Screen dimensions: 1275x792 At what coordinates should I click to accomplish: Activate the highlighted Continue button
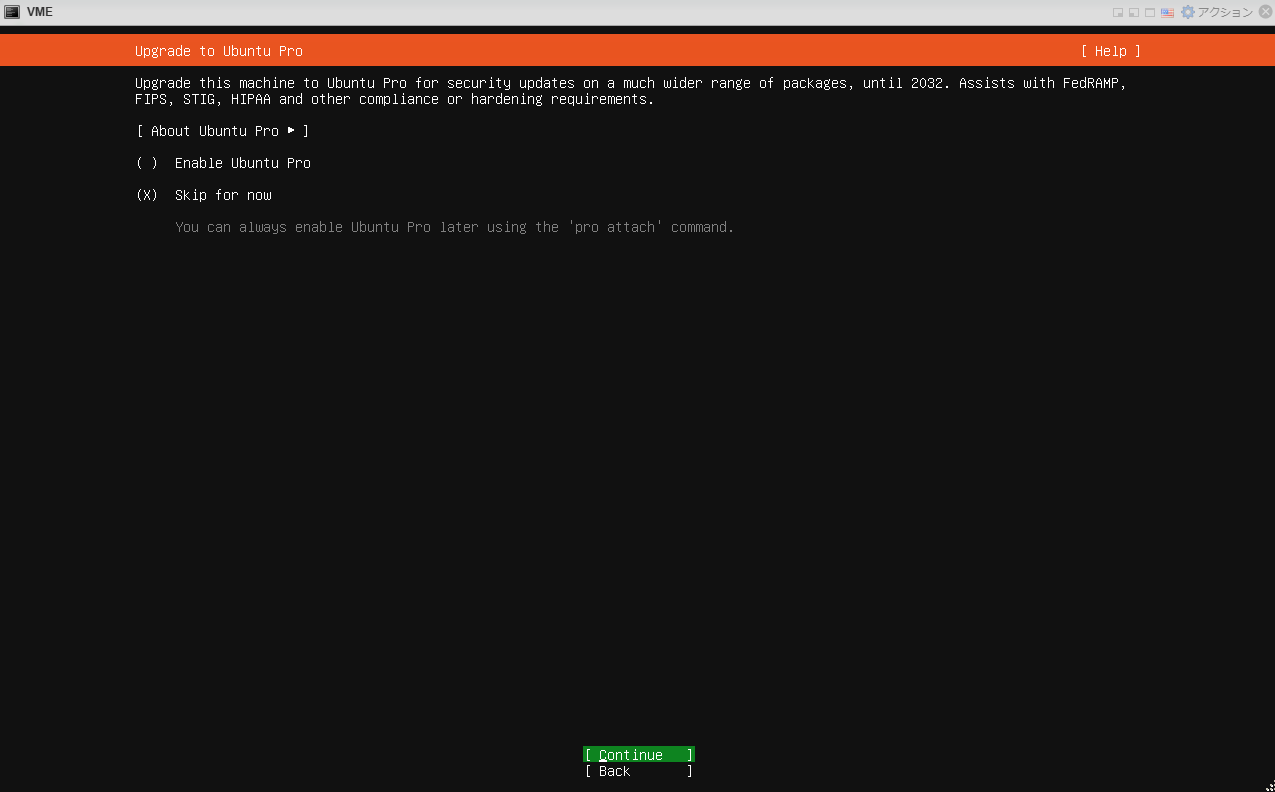(639, 754)
